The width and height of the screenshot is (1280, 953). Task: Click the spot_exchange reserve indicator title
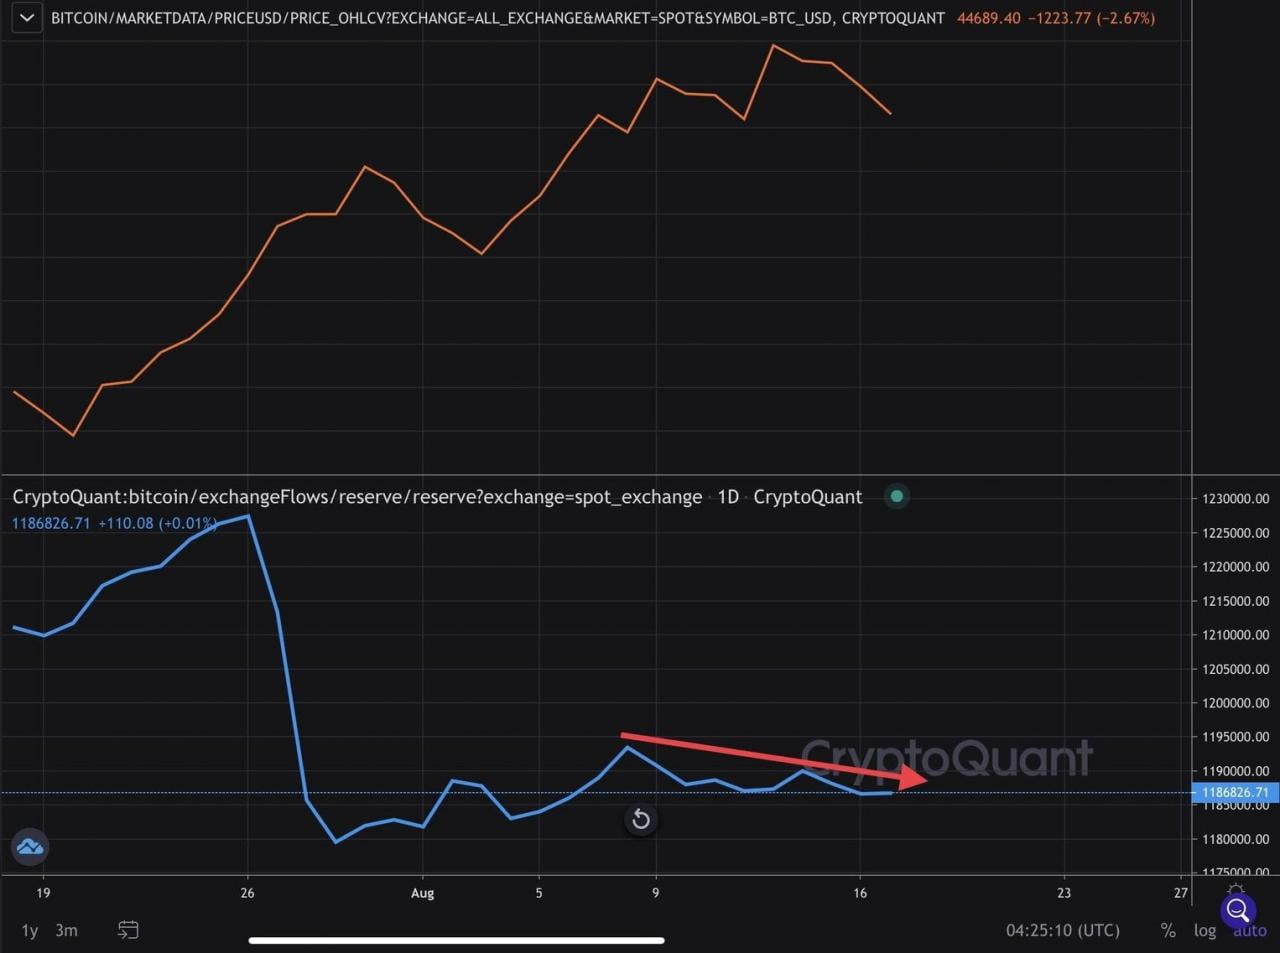(x=357, y=497)
